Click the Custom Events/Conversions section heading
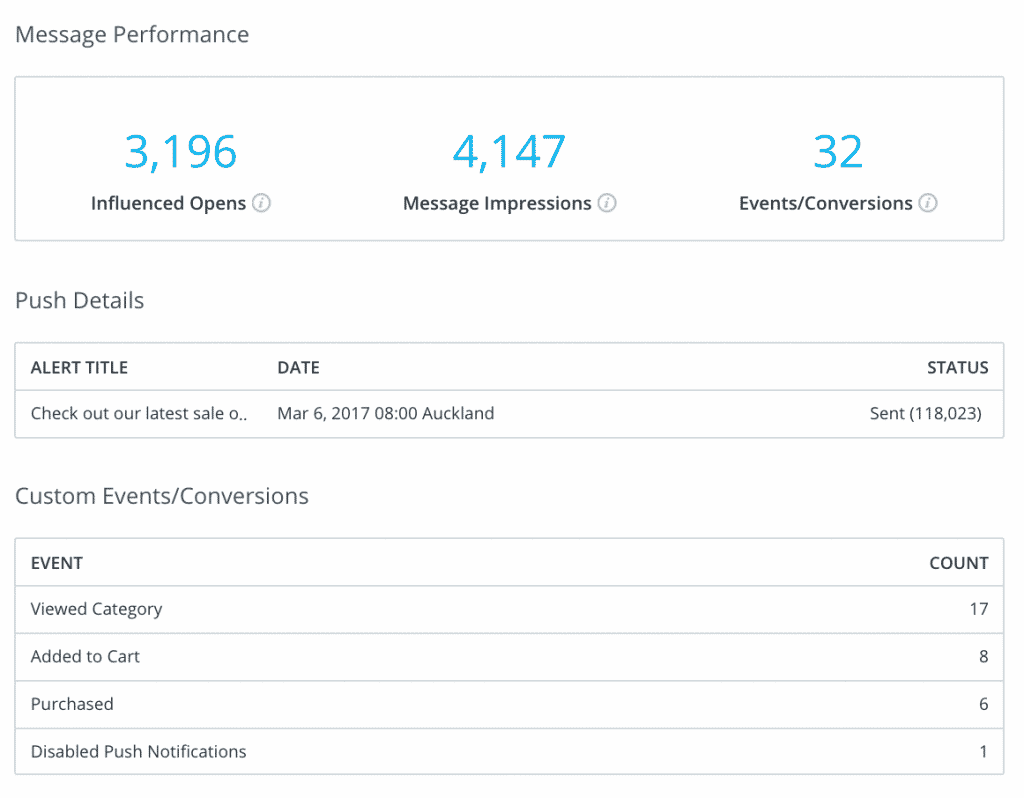 [162, 496]
